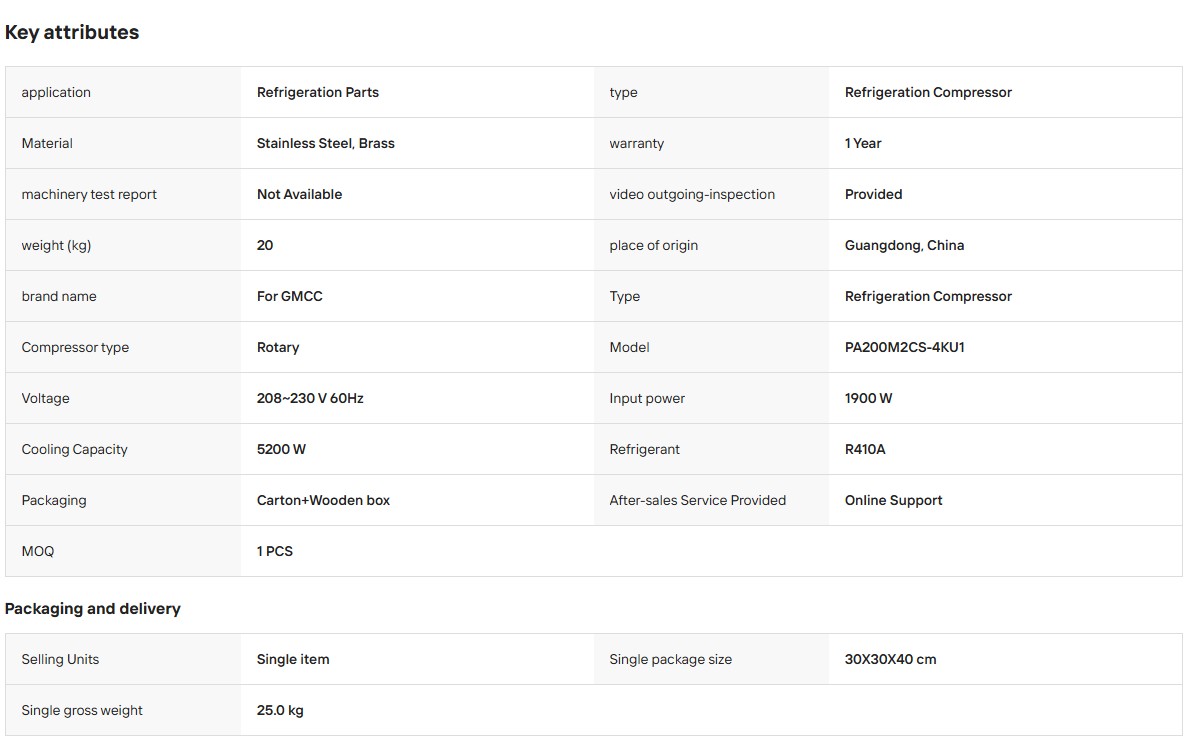Click the R410A refrigerant value

pyautogui.click(x=865, y=449)
